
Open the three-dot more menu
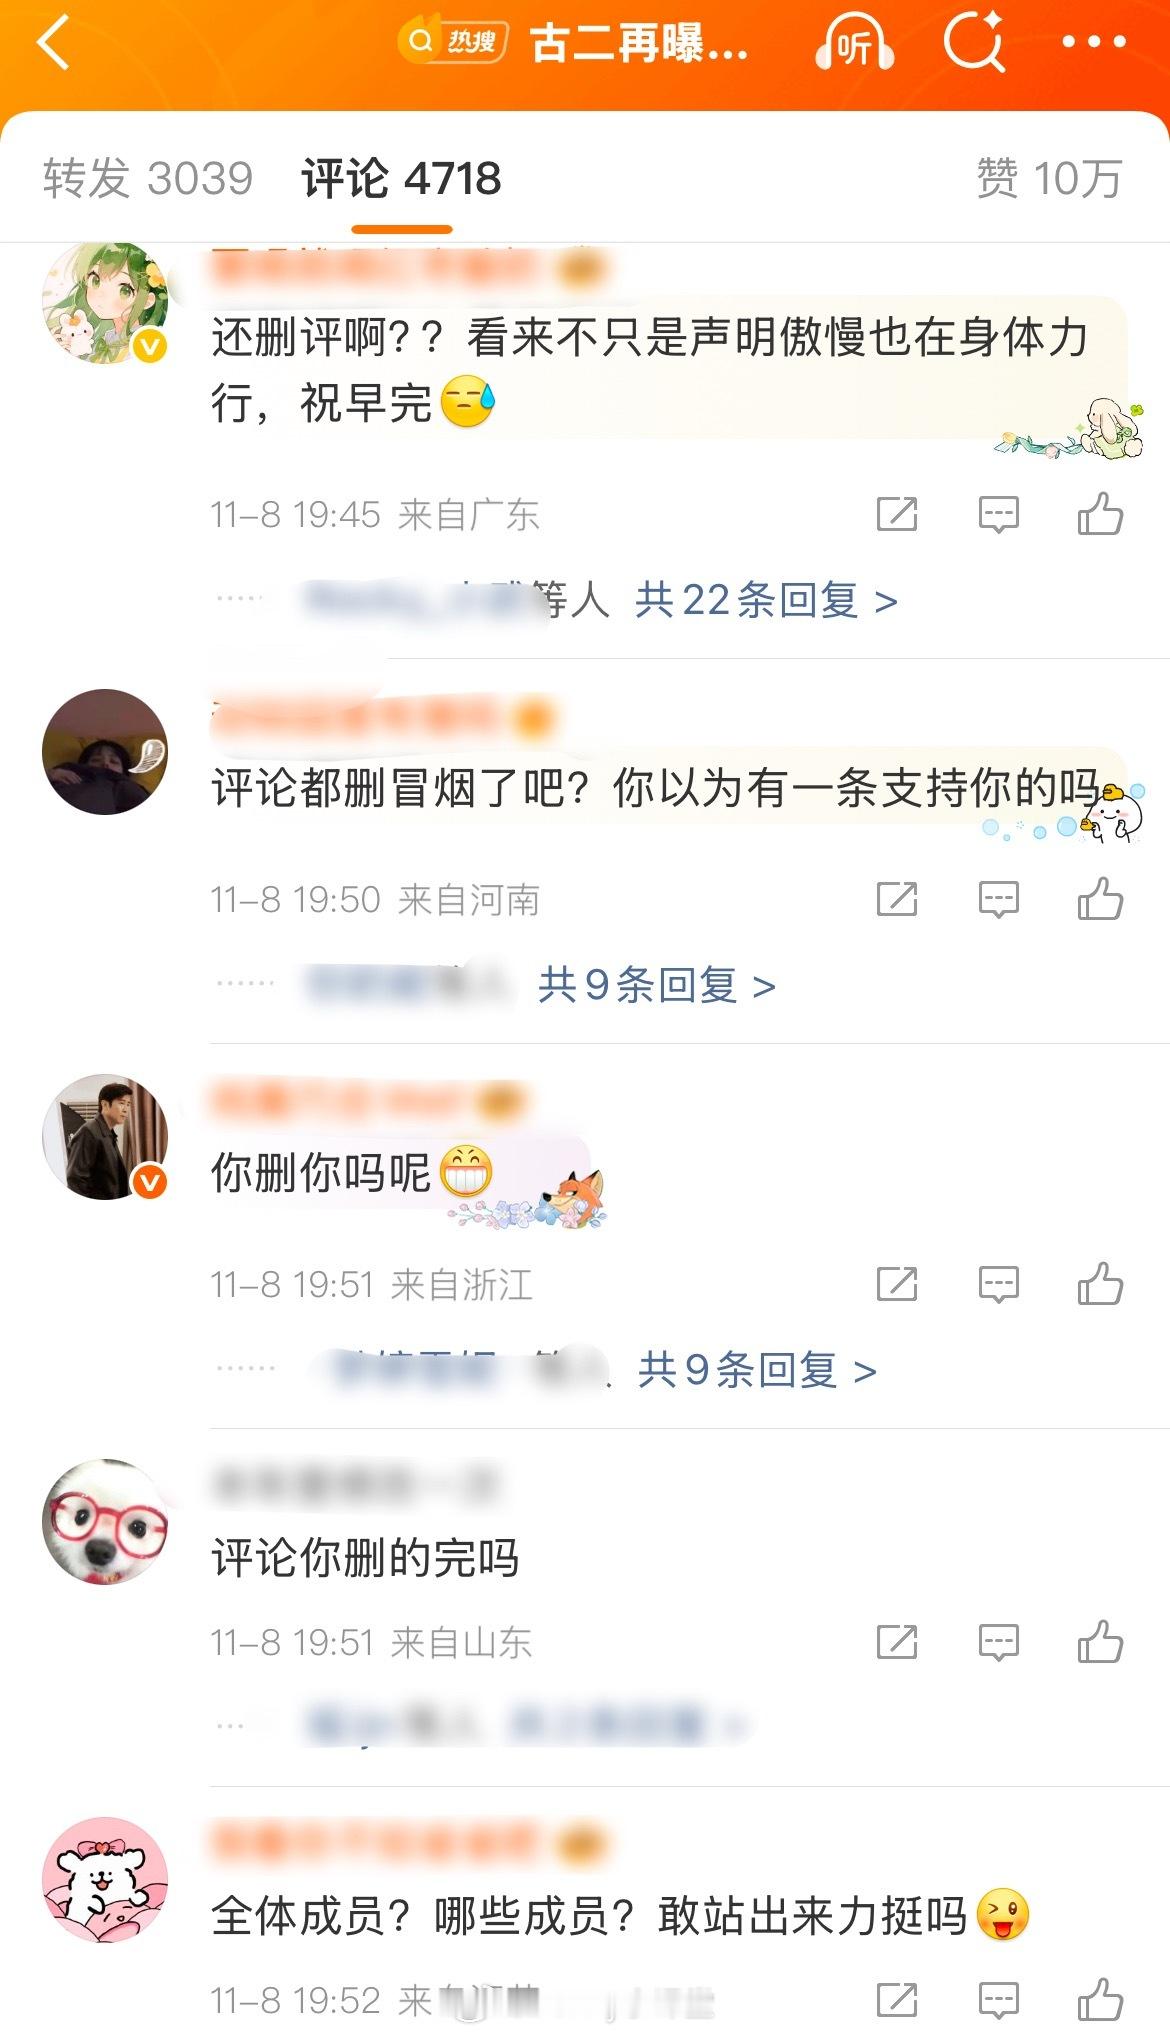coord(1094,42)
